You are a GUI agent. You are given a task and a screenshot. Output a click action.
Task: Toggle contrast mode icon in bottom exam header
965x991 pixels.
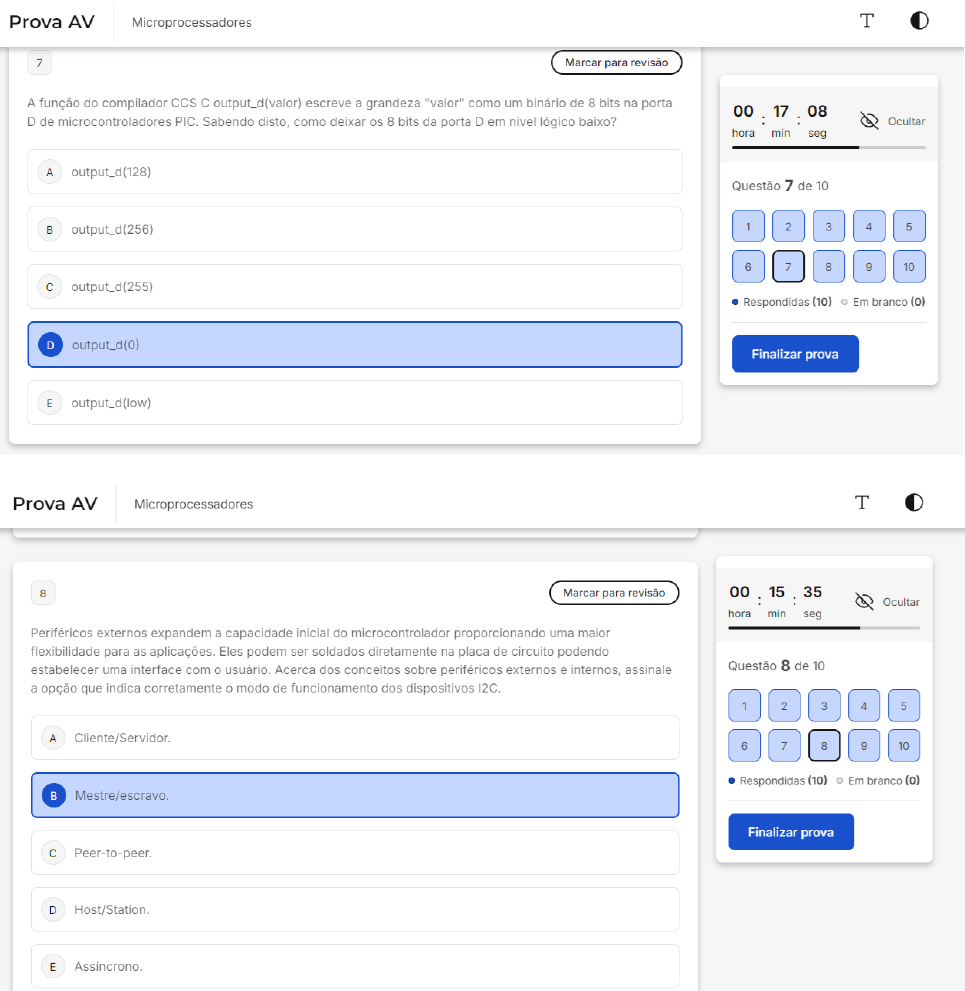914,502
